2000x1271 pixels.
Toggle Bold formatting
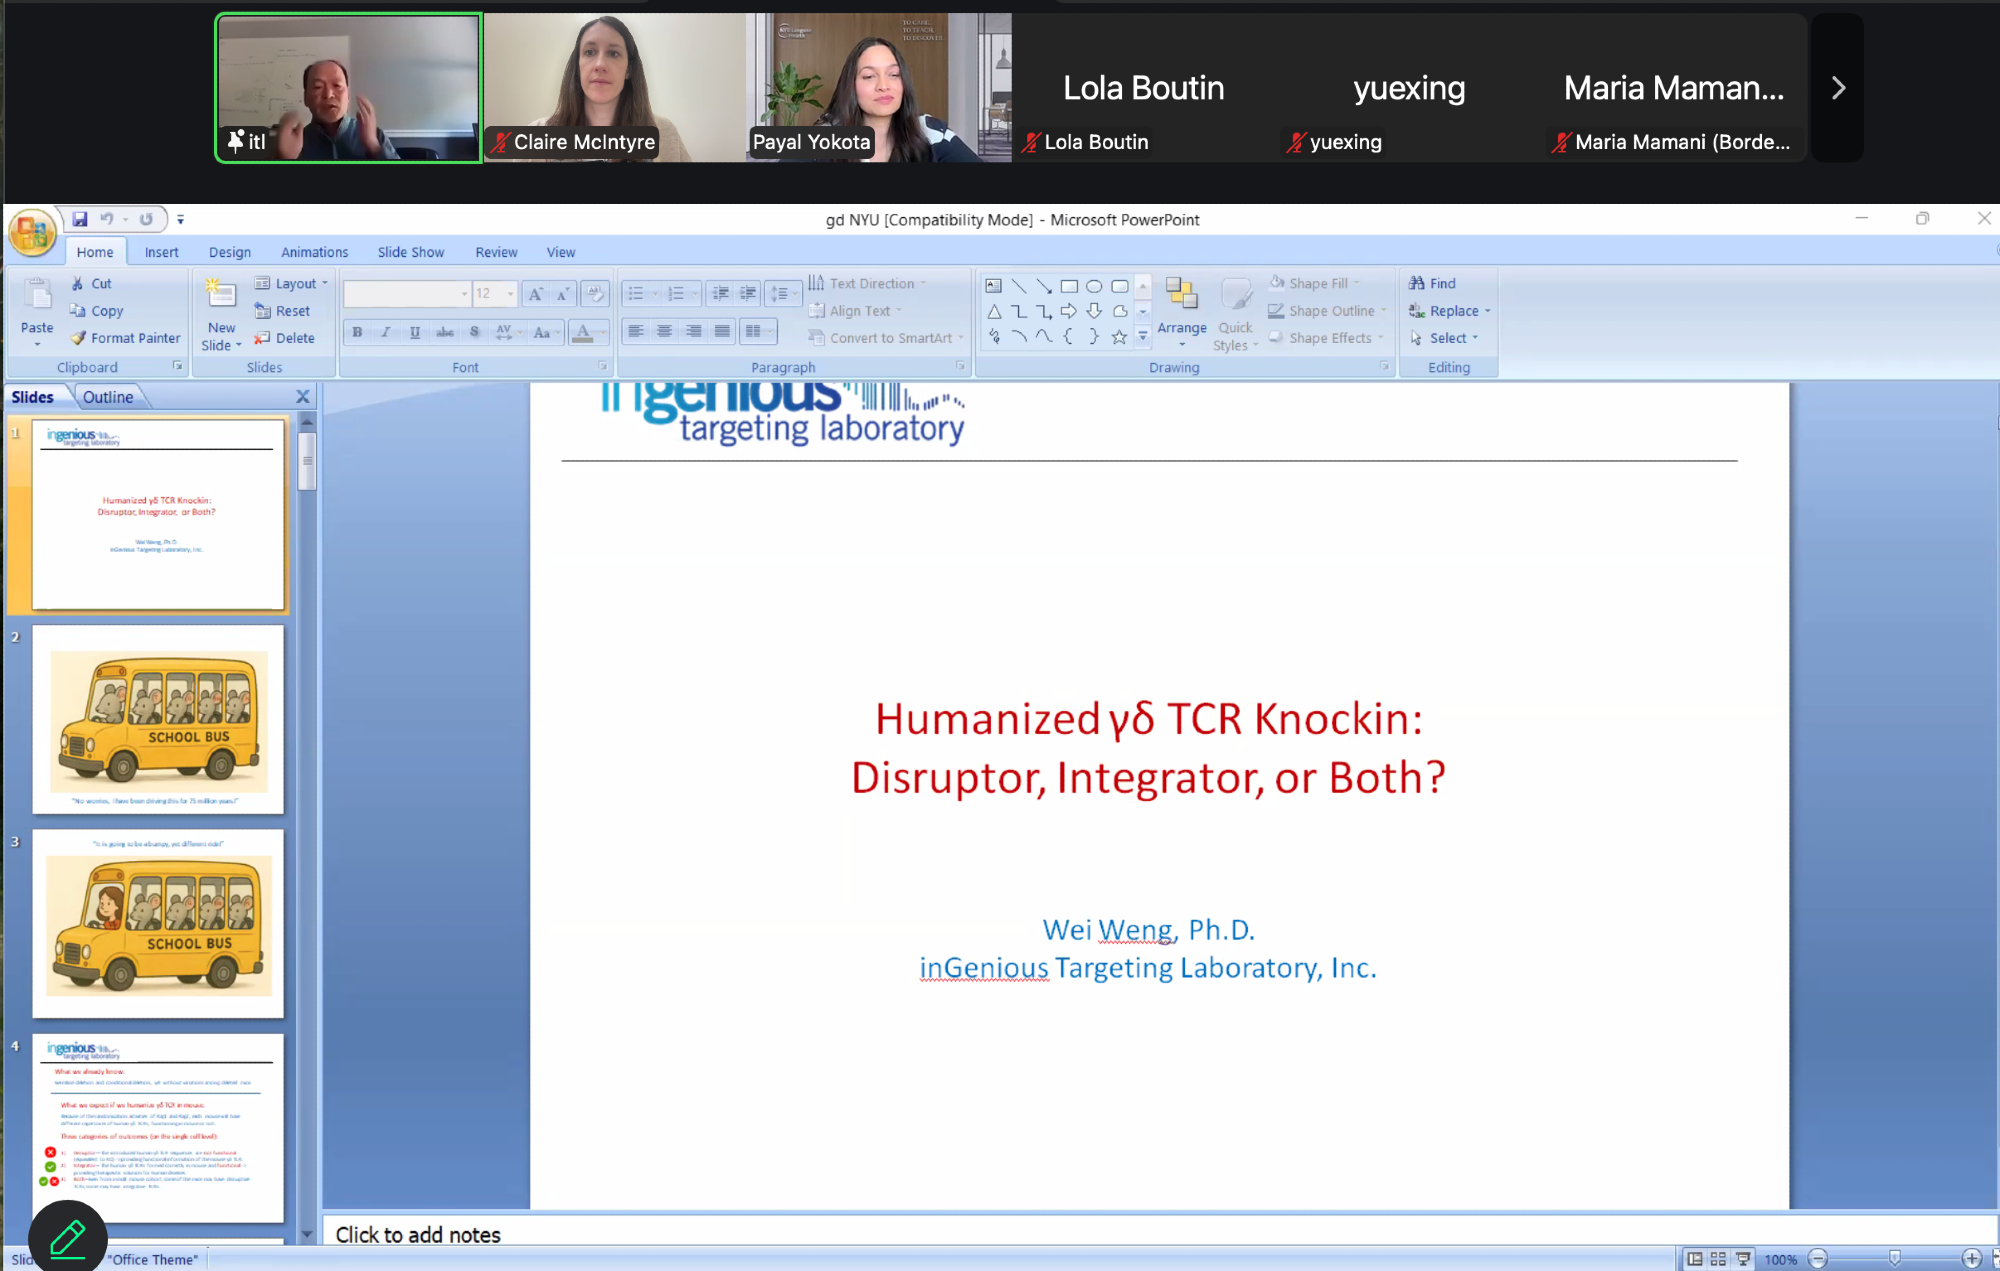click(357, 332)
